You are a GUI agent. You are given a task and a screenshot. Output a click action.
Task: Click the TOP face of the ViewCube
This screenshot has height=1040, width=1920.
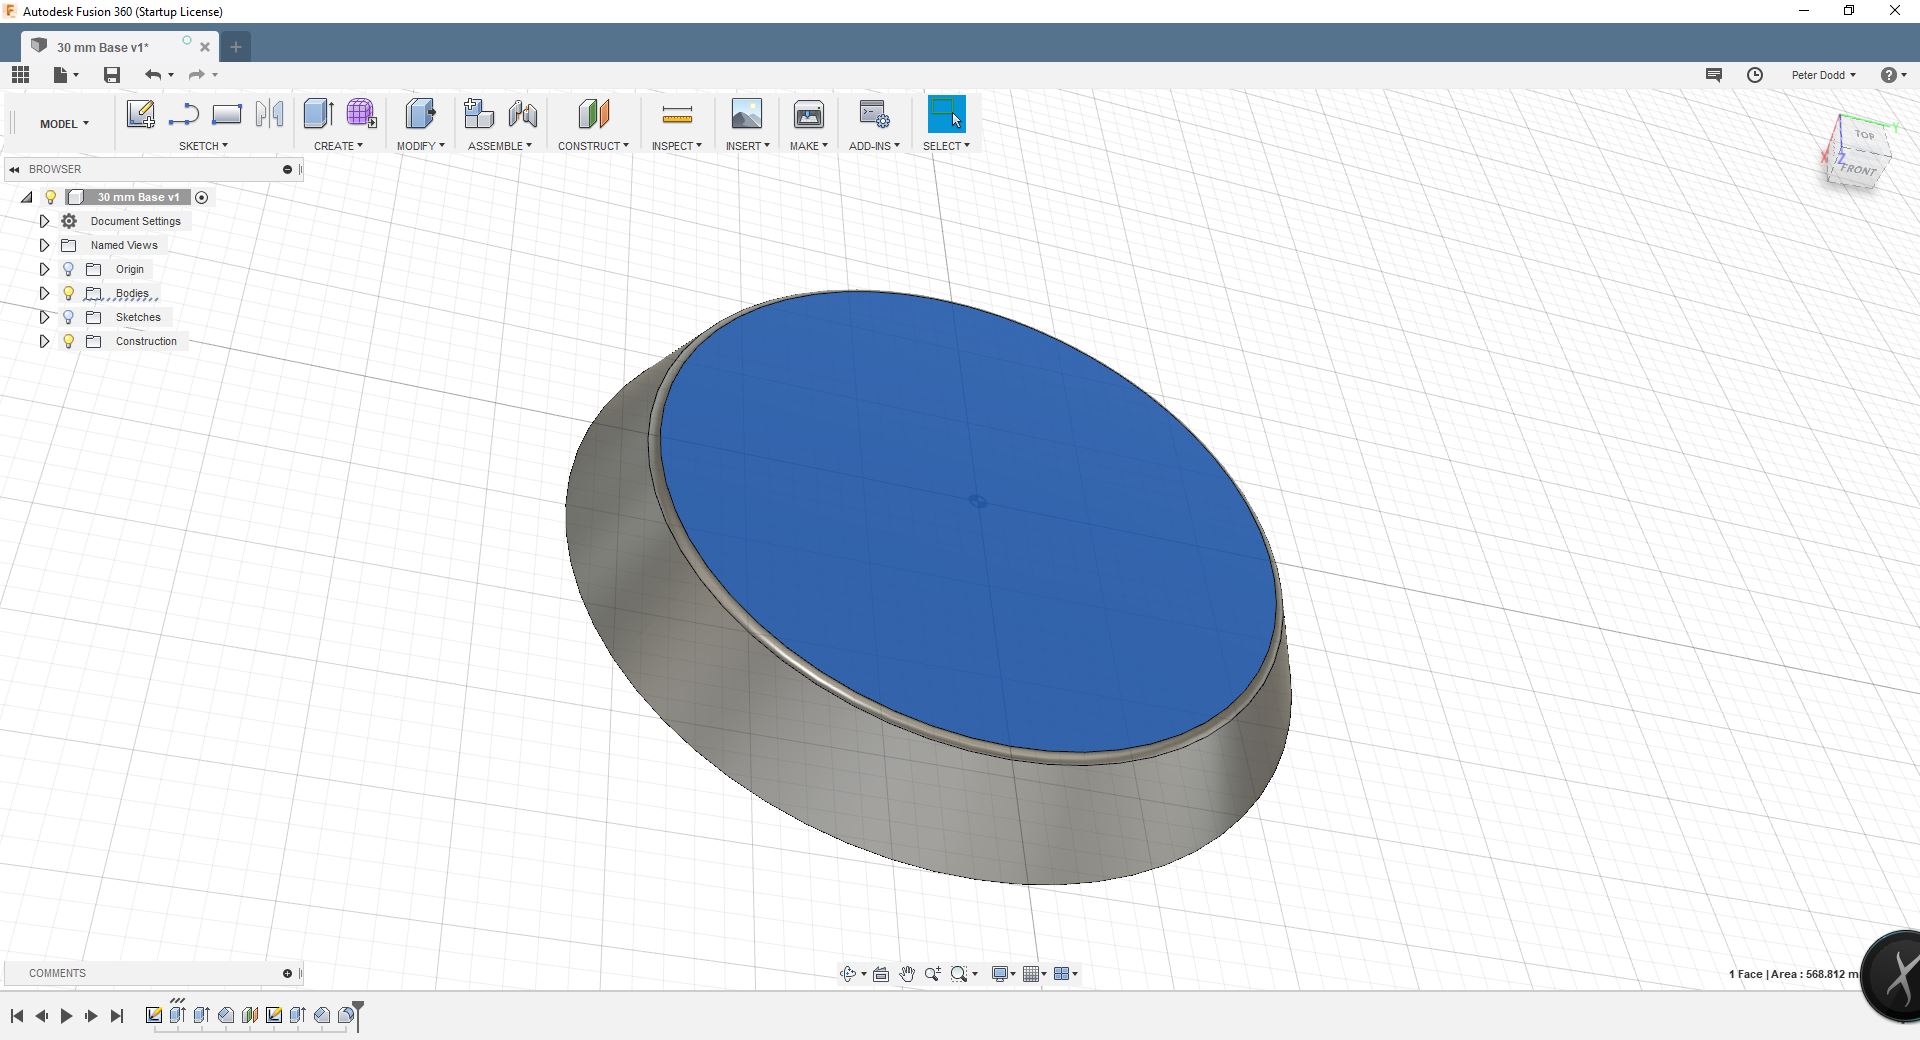1863,135
